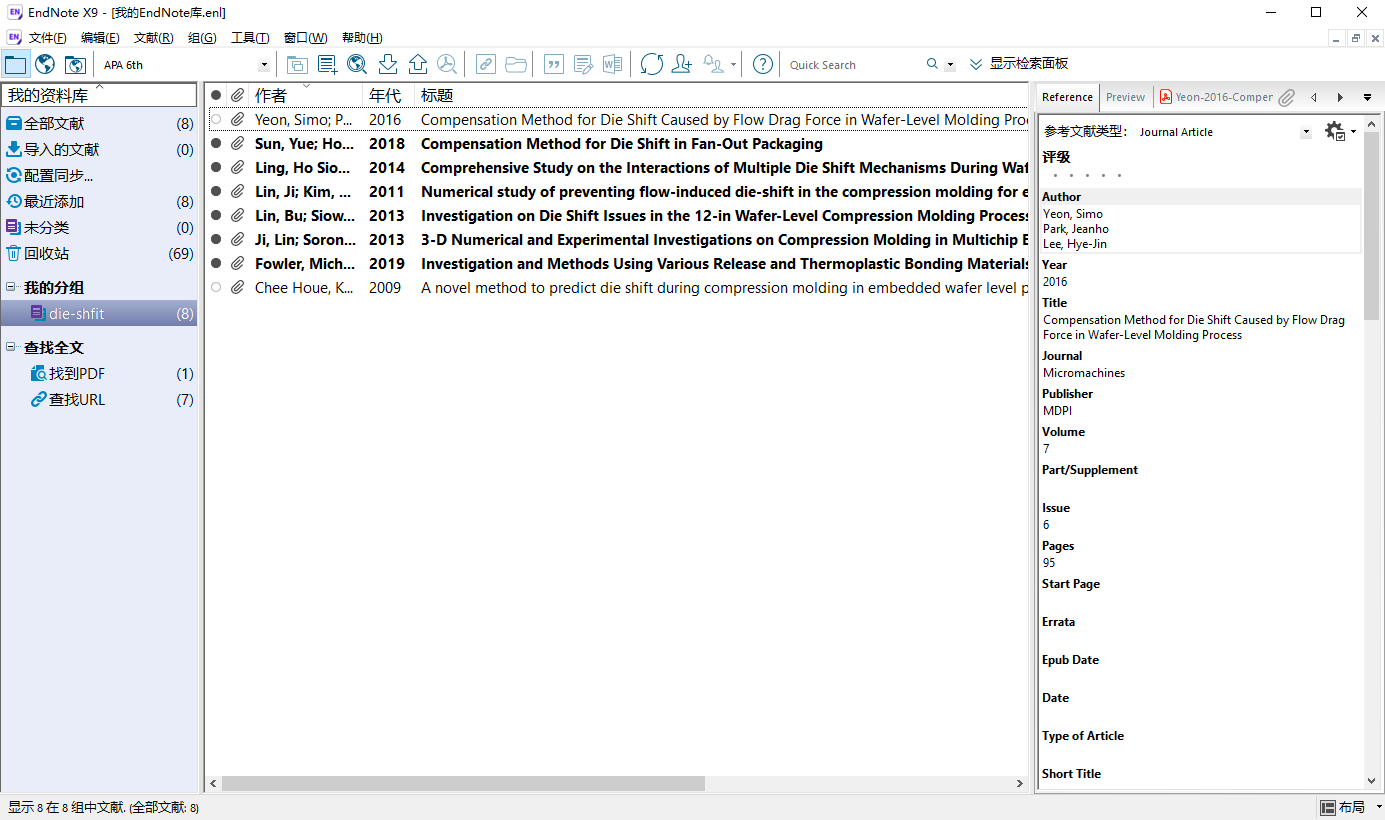Screen dimensions: 1385x820
Task: Click Format Bibliography toolbar icon
Action: click(583, 65)
